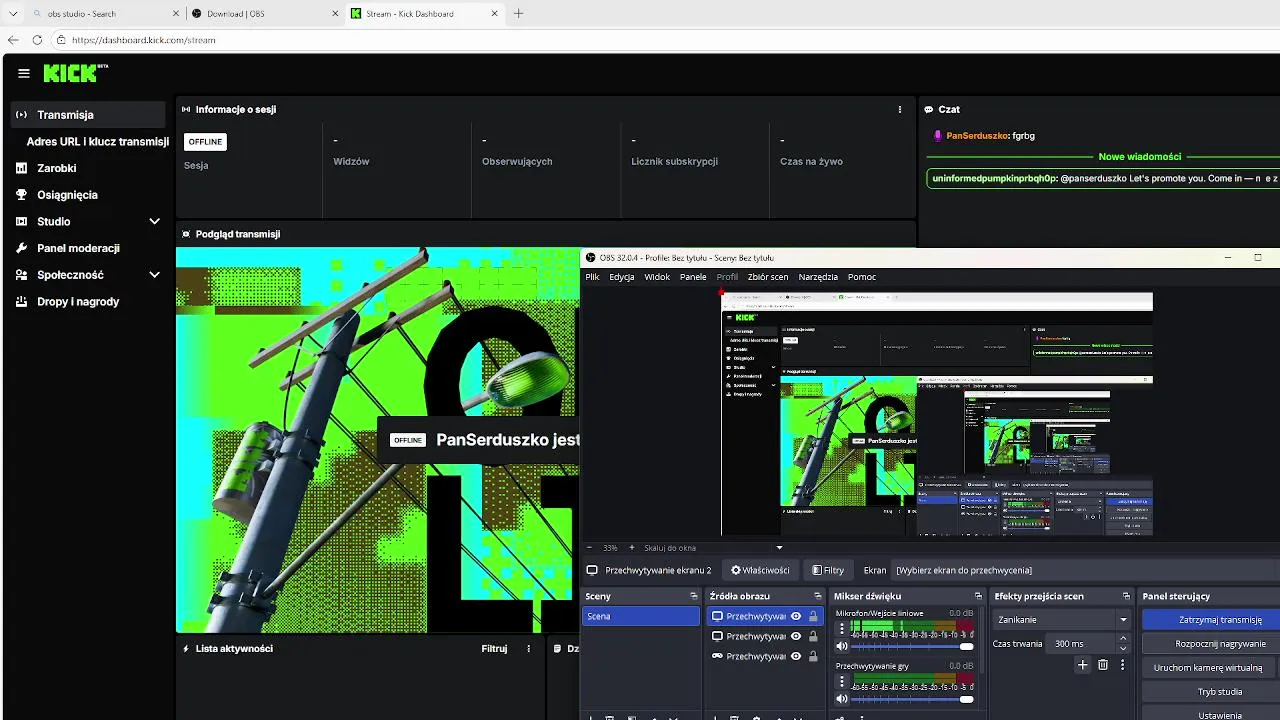The width and height of the screenshot is (1280, 720).
Task: Open Lista aktywności three-dot options
Action: [529, 649]
